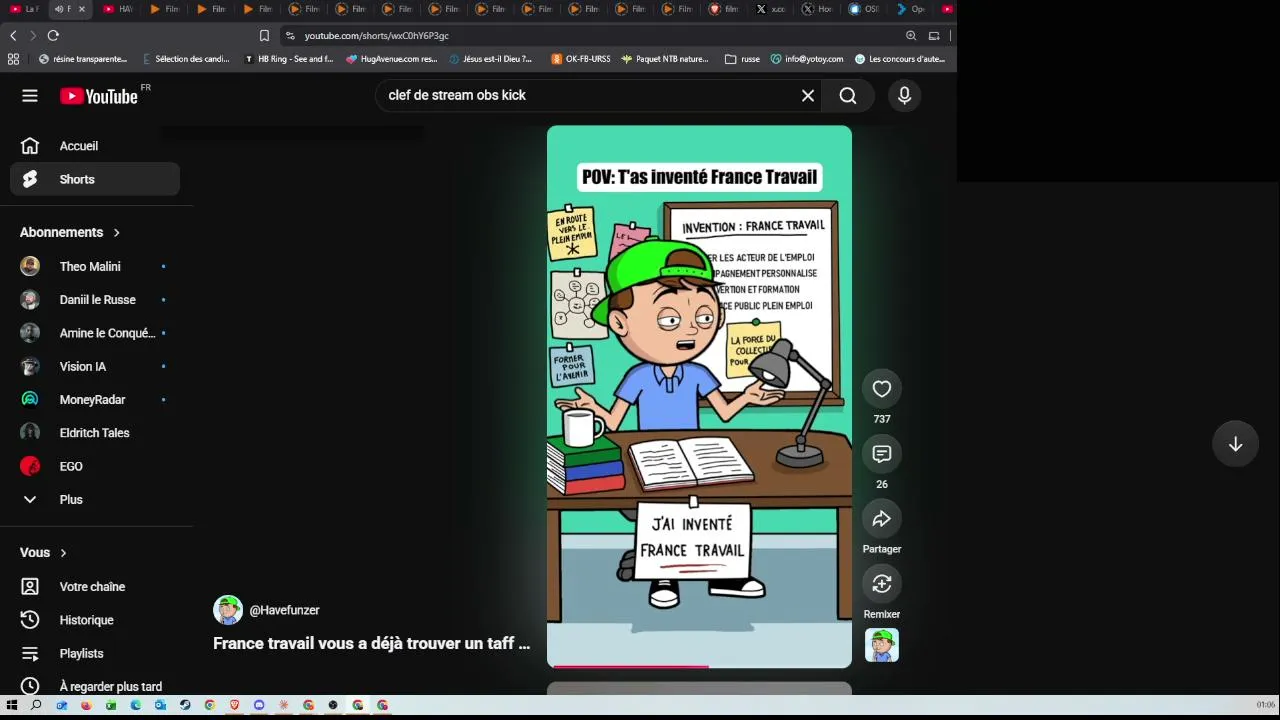
Task: Open the 'Sélection des candi...' bookmark
Action: pyautogui.click(x=186, y=59)
